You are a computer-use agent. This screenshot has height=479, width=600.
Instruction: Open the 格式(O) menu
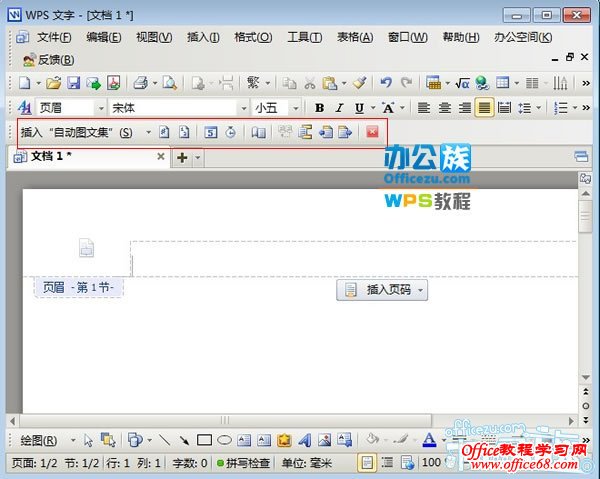tap(253, 37)
